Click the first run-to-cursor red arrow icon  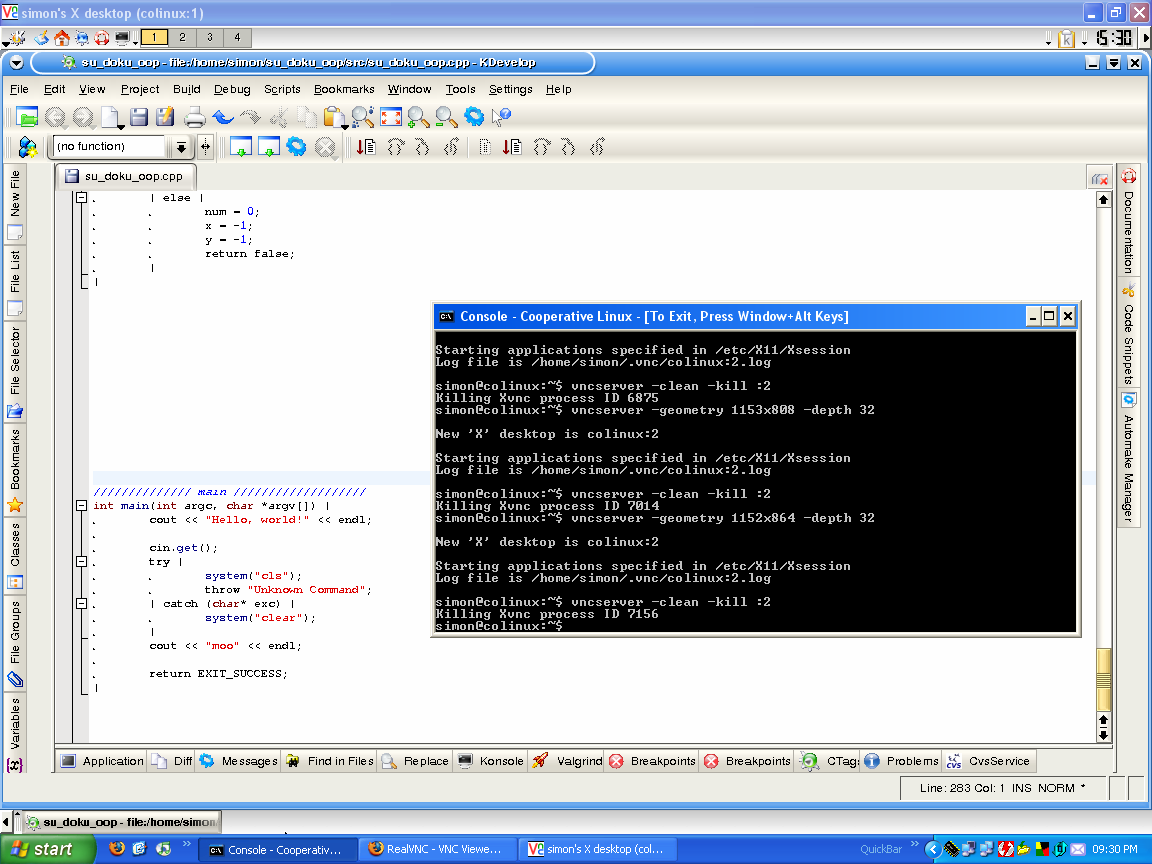click(x=367, y=147)
